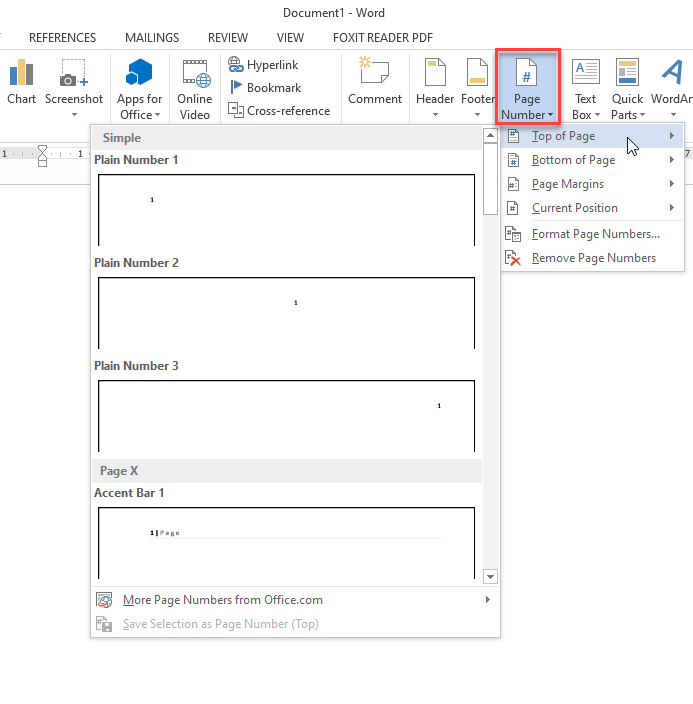Viewport: 693px width, 704px height.
Task: Choose Format Page Numbers option
Action: click(x=594, y=234)
